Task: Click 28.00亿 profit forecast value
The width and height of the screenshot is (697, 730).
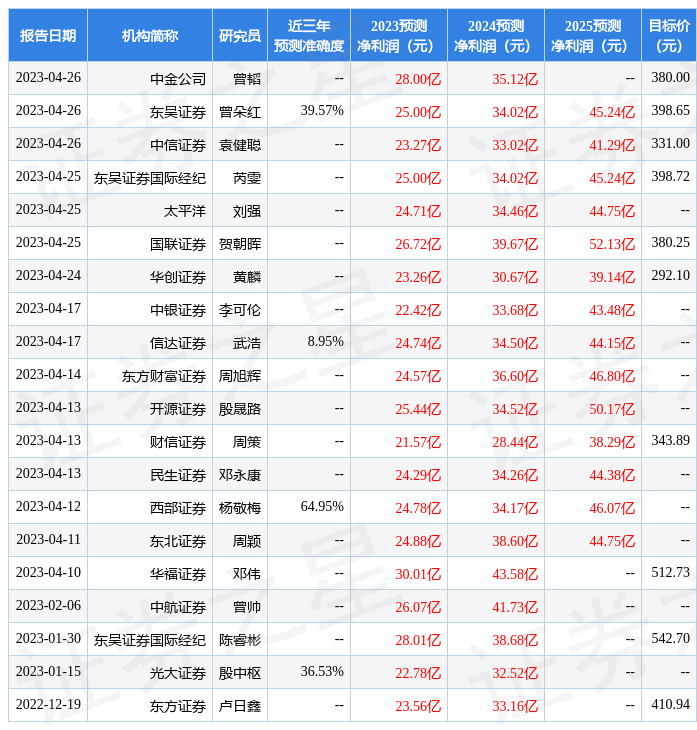Action: [418, 79]
